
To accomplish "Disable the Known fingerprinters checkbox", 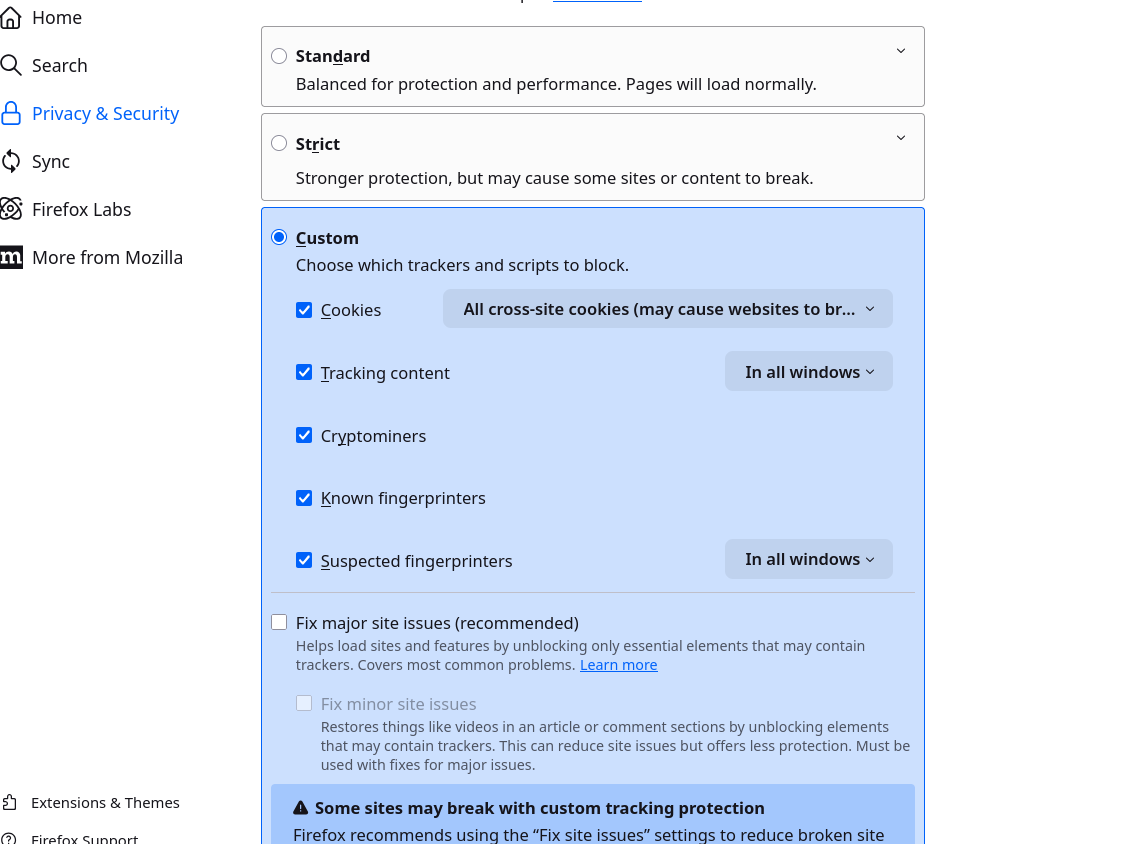I will 304,497.
